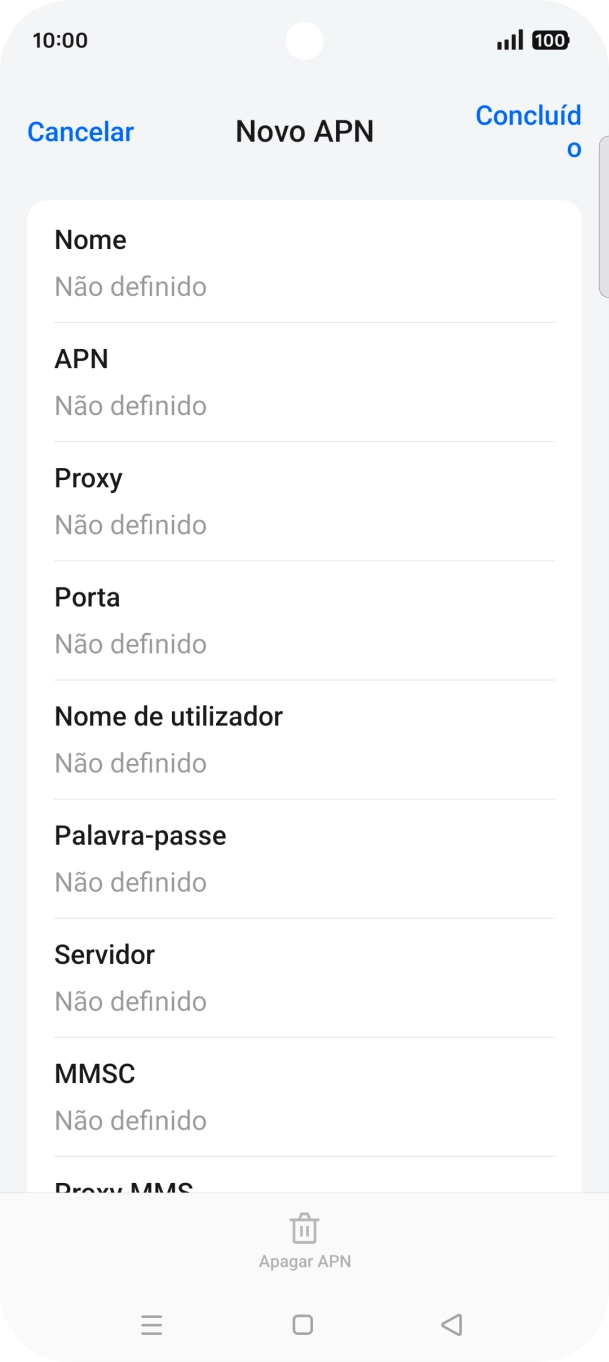Tap the Novo APN page title
Image resolution: width=609 pixels, height=1362 pixels.
coord(304,132)
